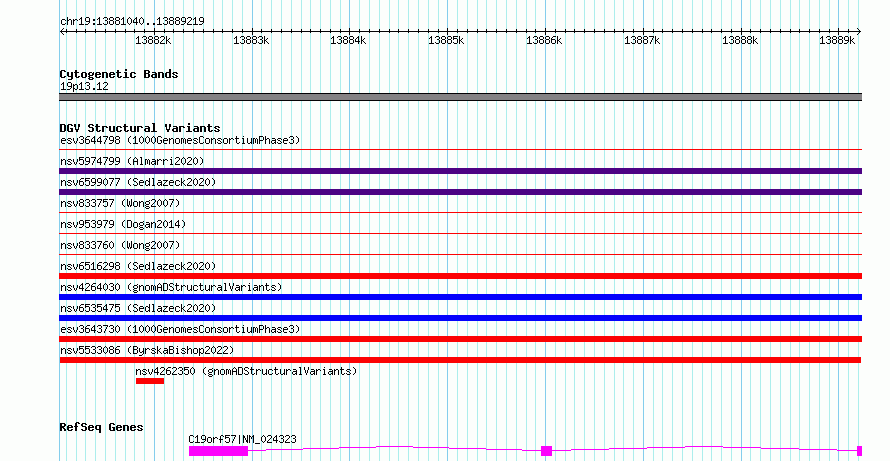Click the 13882k ruler position label

pyautogui.click(x=153, y=40)
